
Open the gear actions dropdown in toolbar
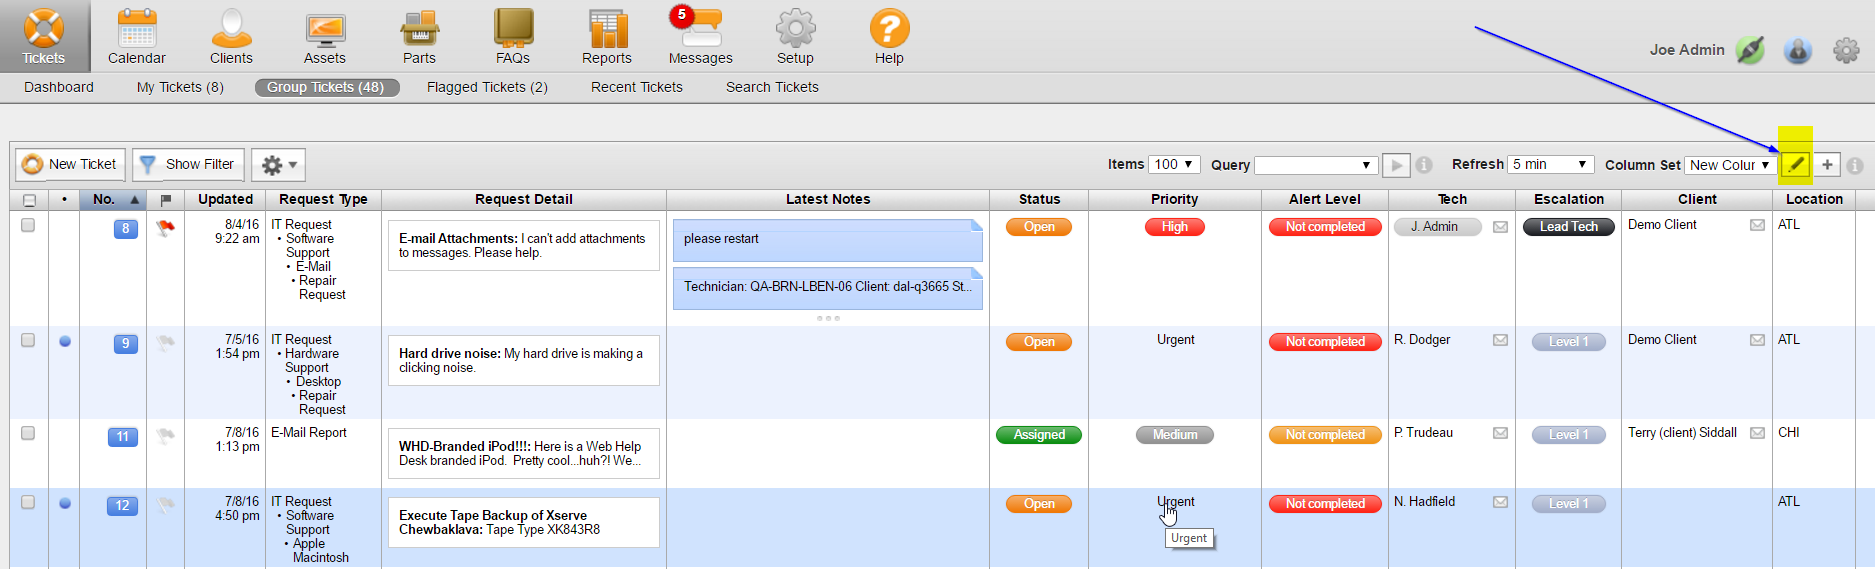(278, 165)
